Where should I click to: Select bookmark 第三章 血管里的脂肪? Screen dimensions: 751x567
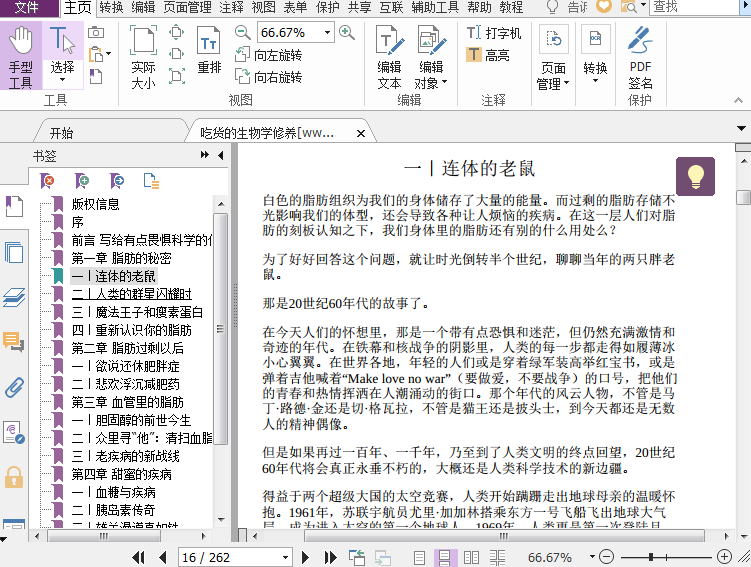tap(127, 402)
